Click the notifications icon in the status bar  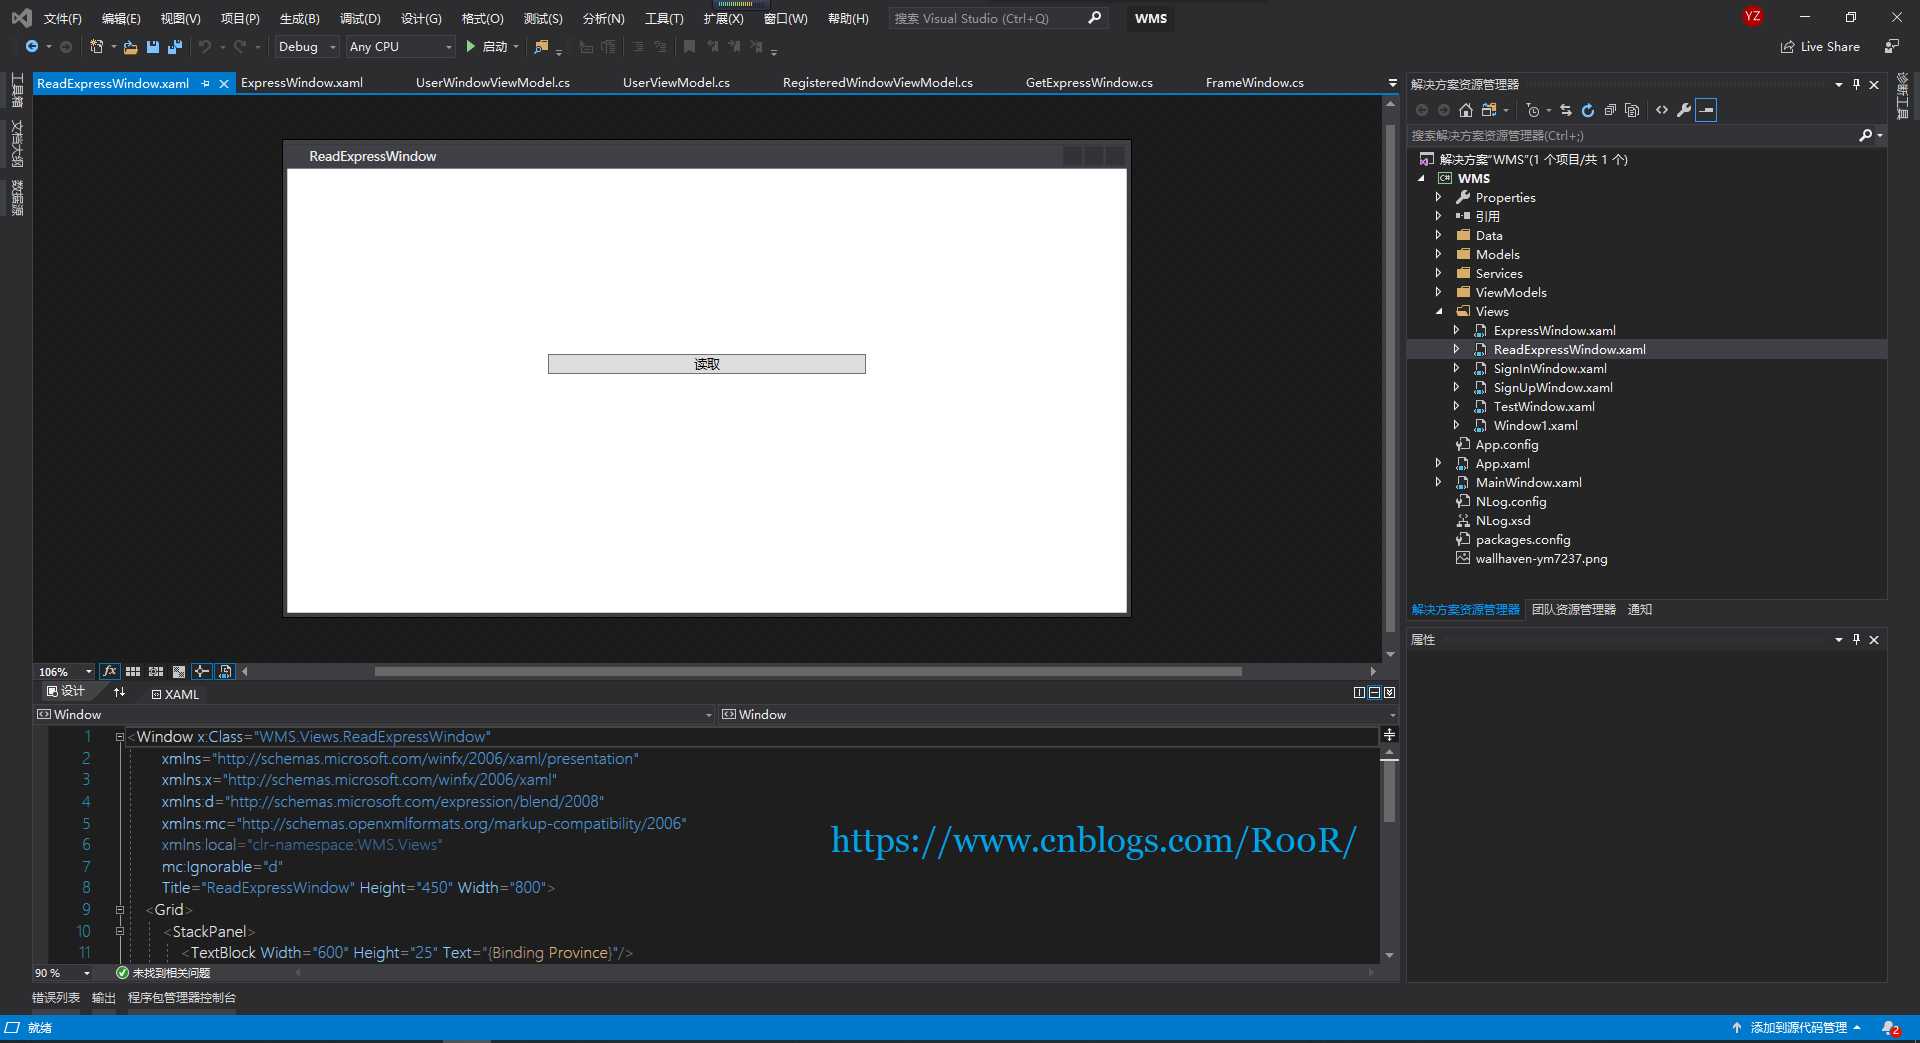pyautogui.click(x=1890, y=1028)
